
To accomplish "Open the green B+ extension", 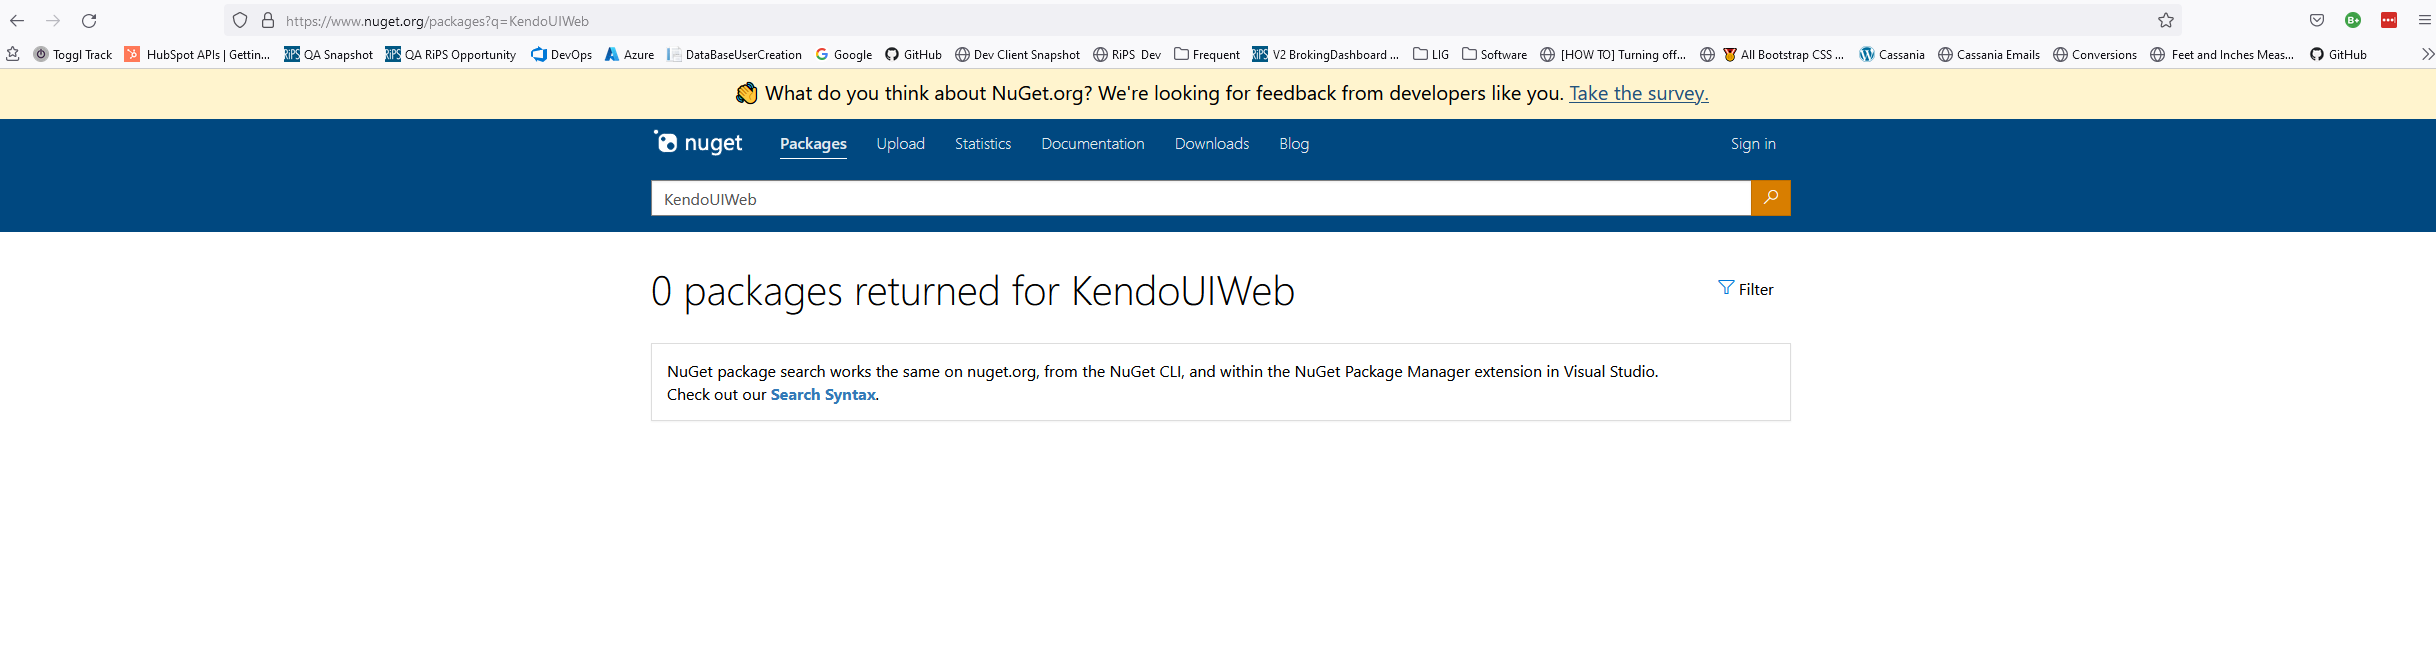I will pyautogui.click(x=2353, y=21).
